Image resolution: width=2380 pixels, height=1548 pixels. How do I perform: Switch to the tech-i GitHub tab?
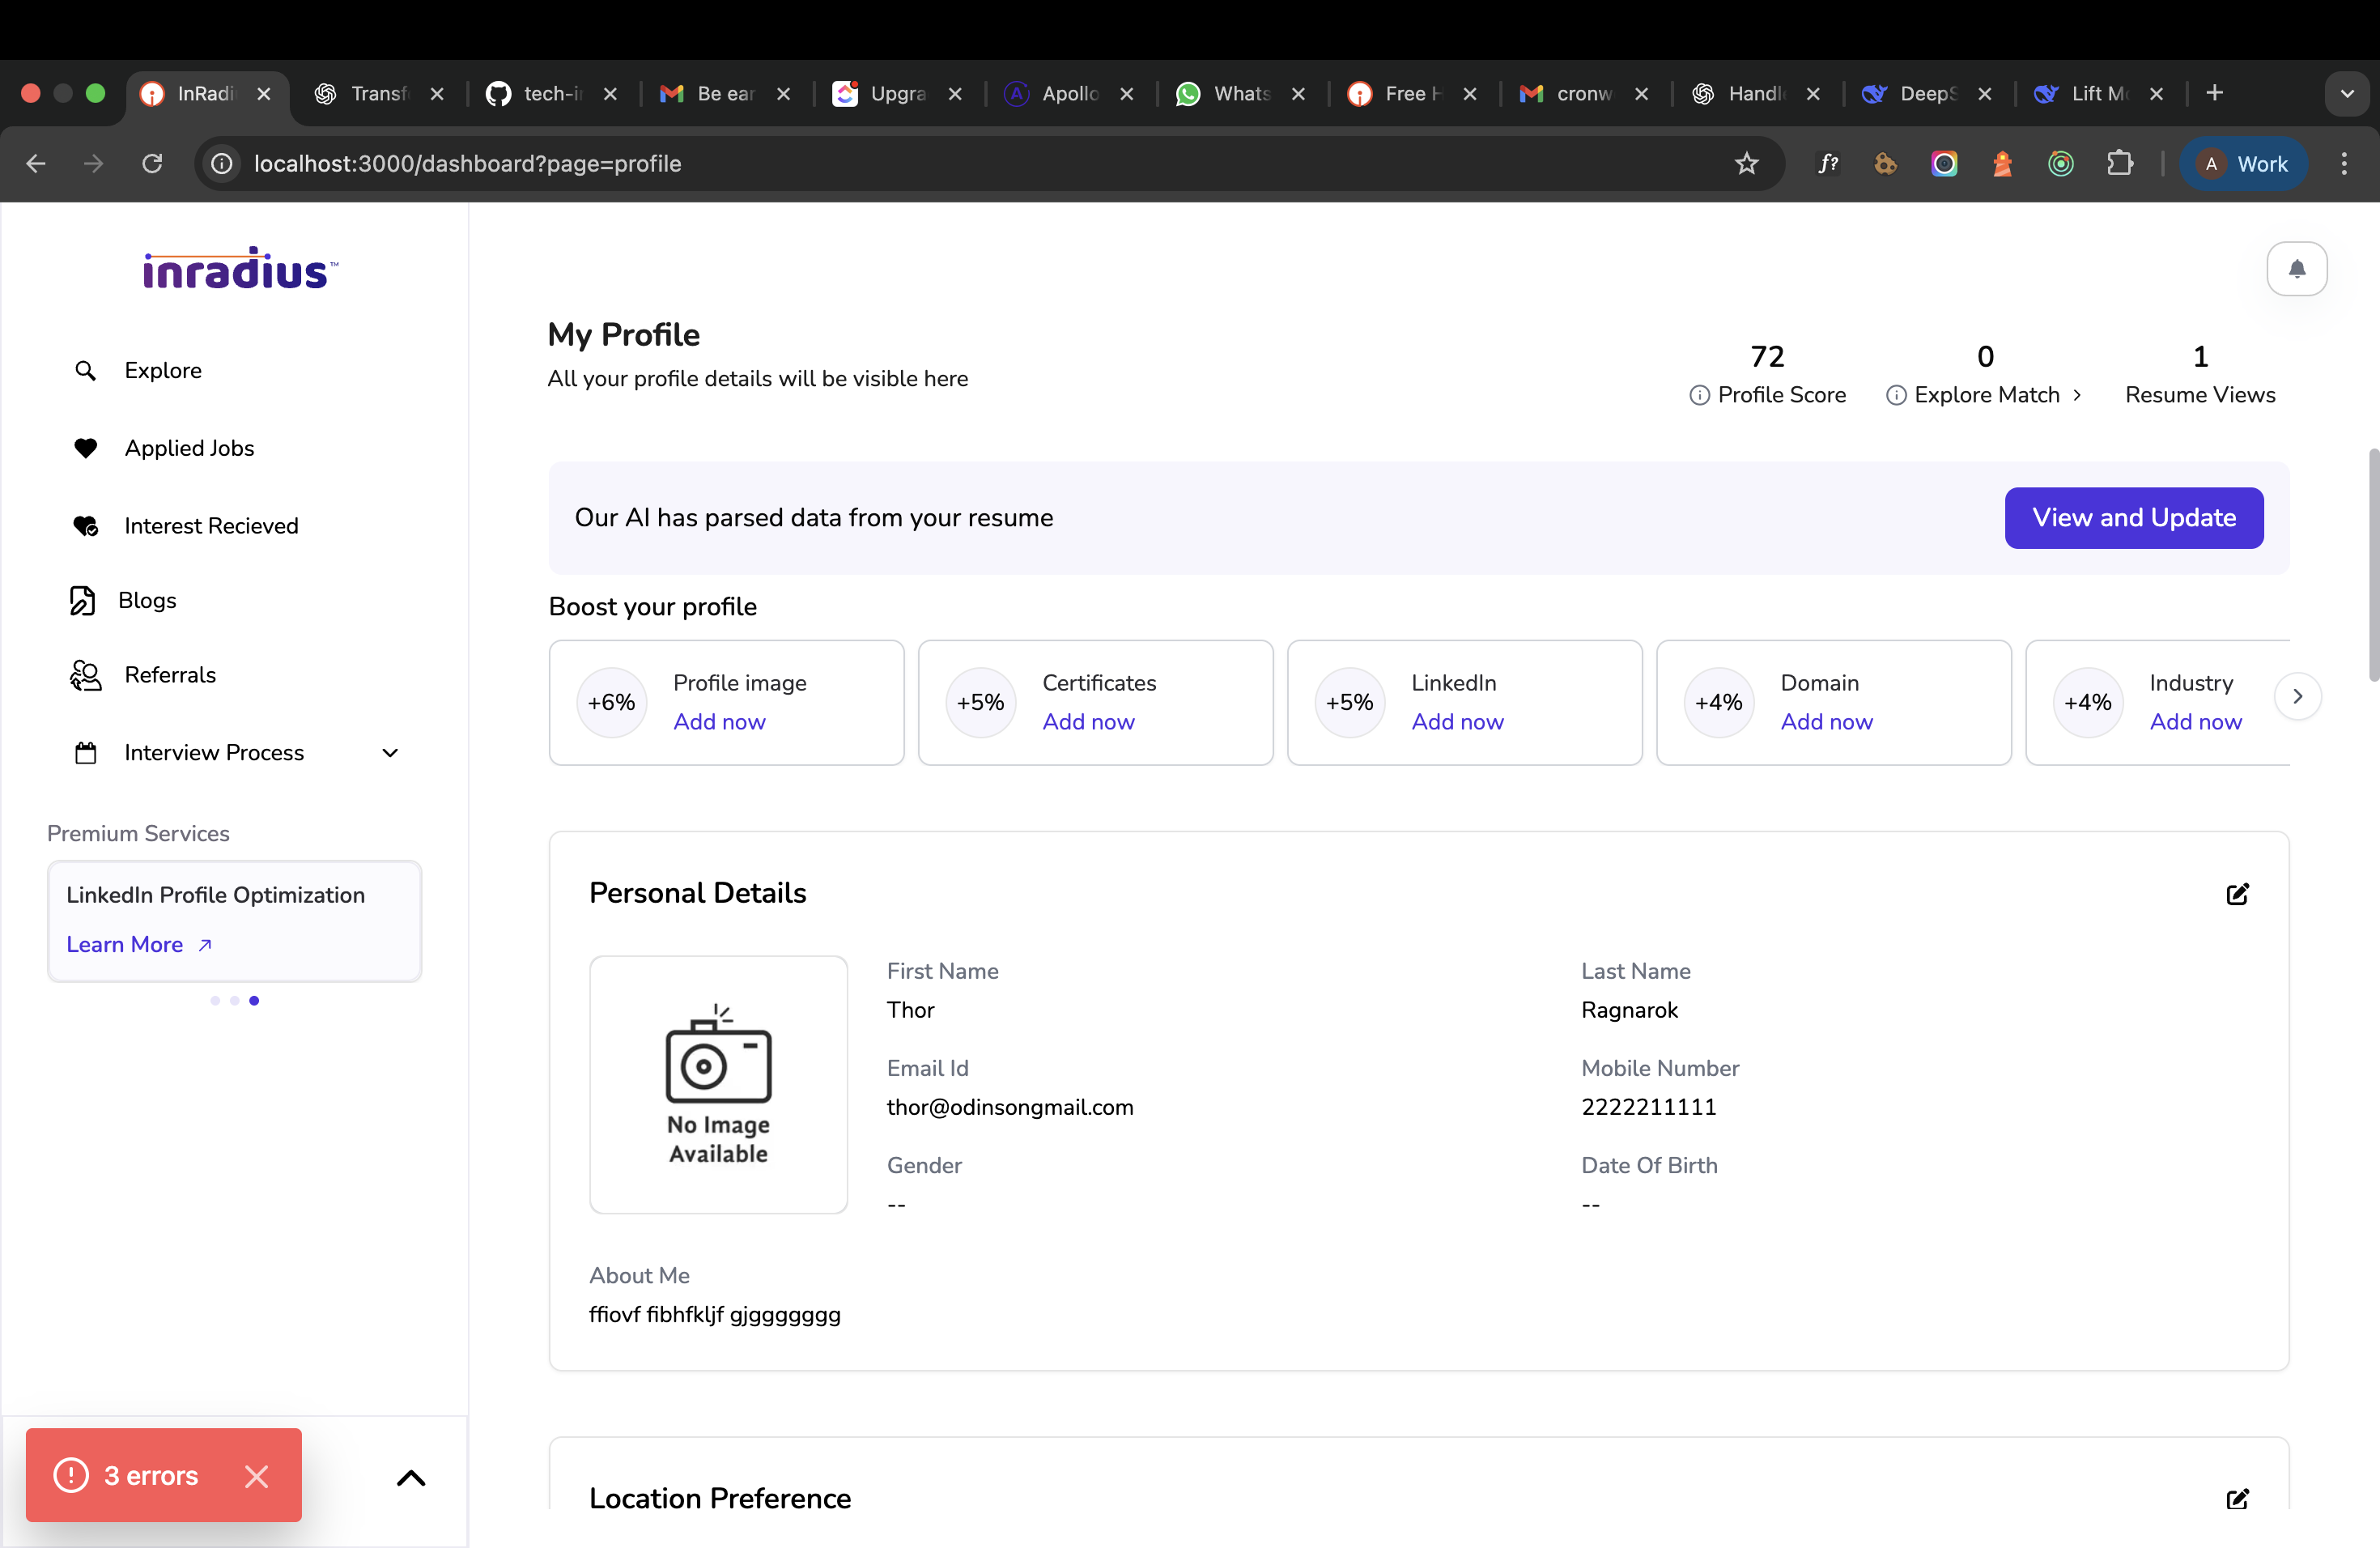click(x=551, y=94)
